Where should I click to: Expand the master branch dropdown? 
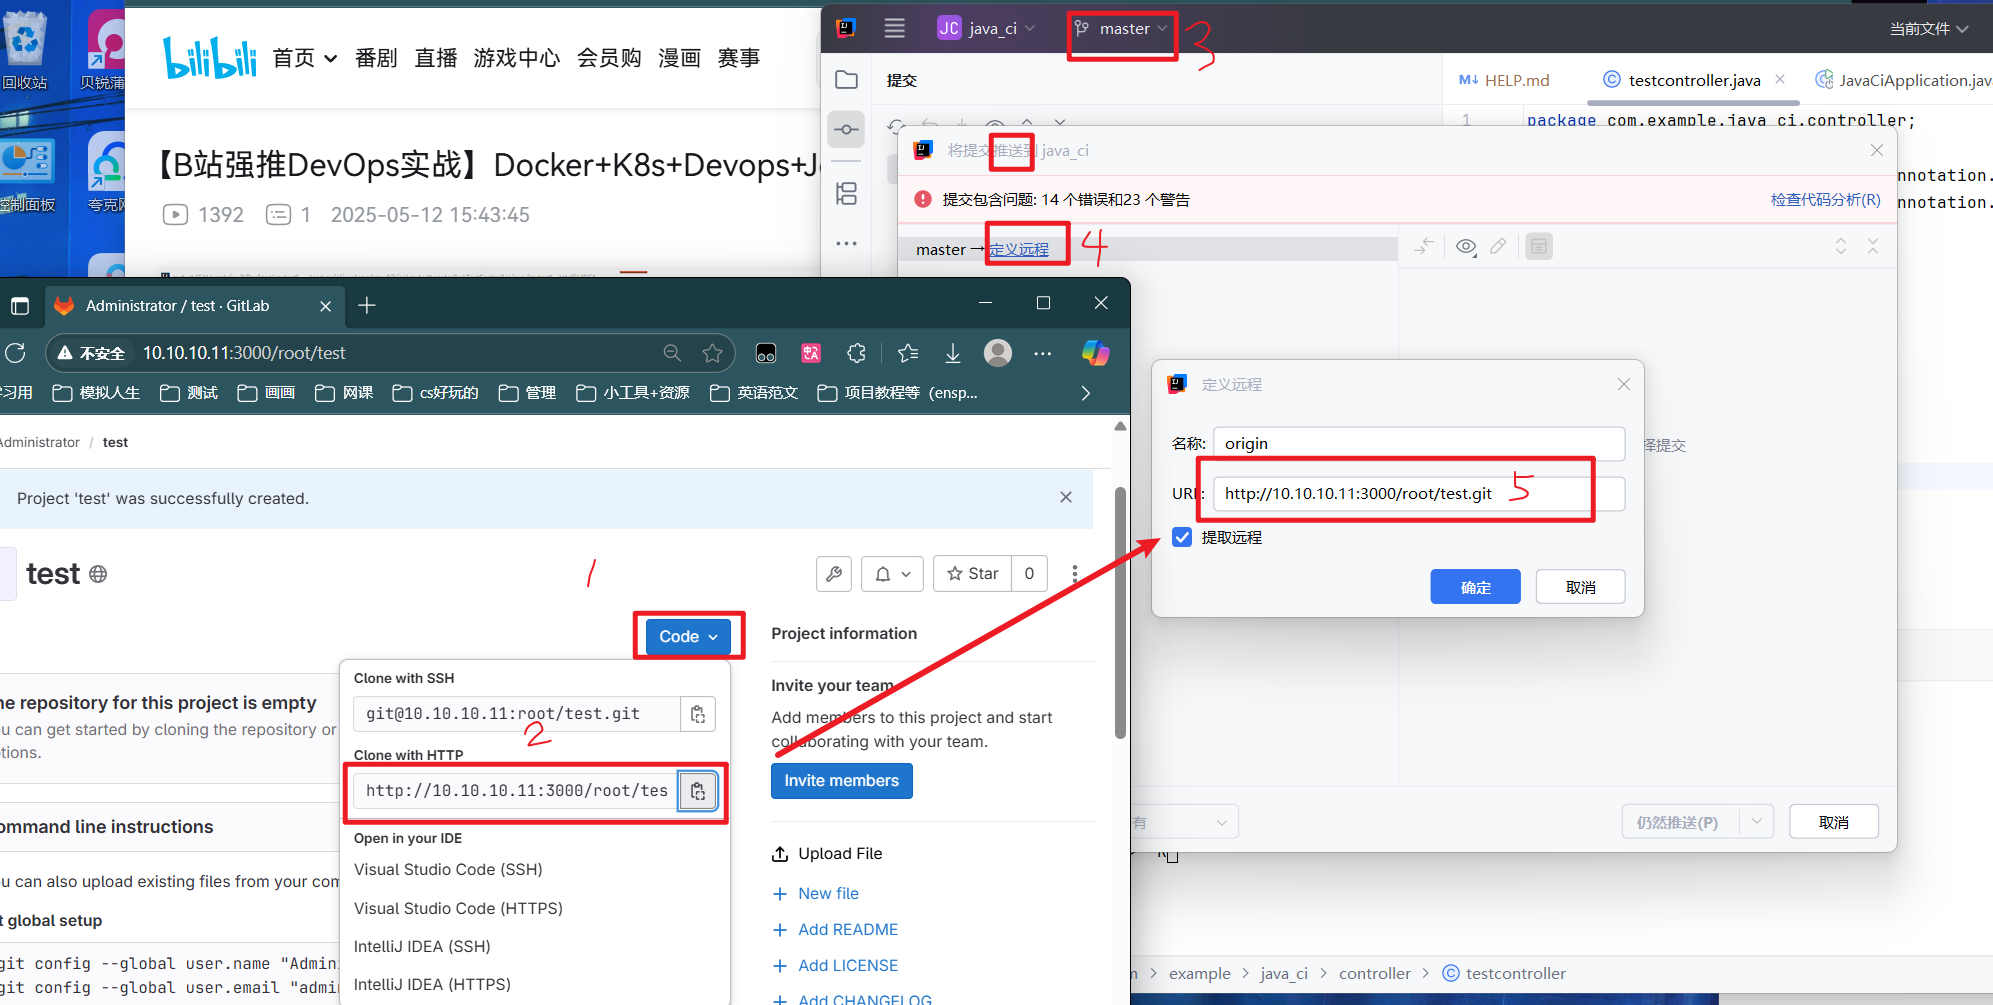click(1123, 29)
